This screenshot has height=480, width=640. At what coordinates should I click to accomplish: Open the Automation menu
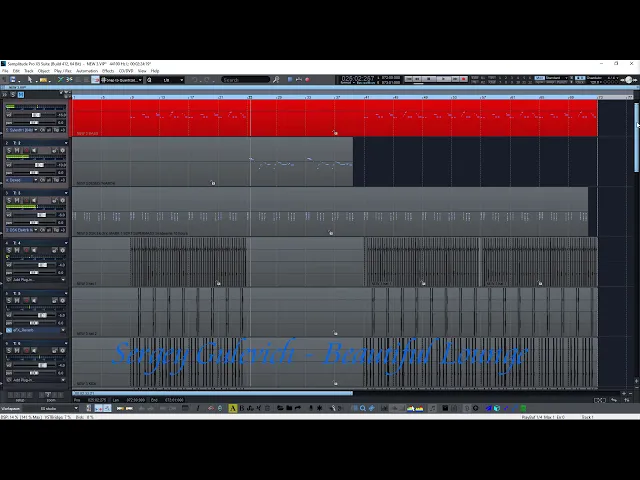coord(87,71)
